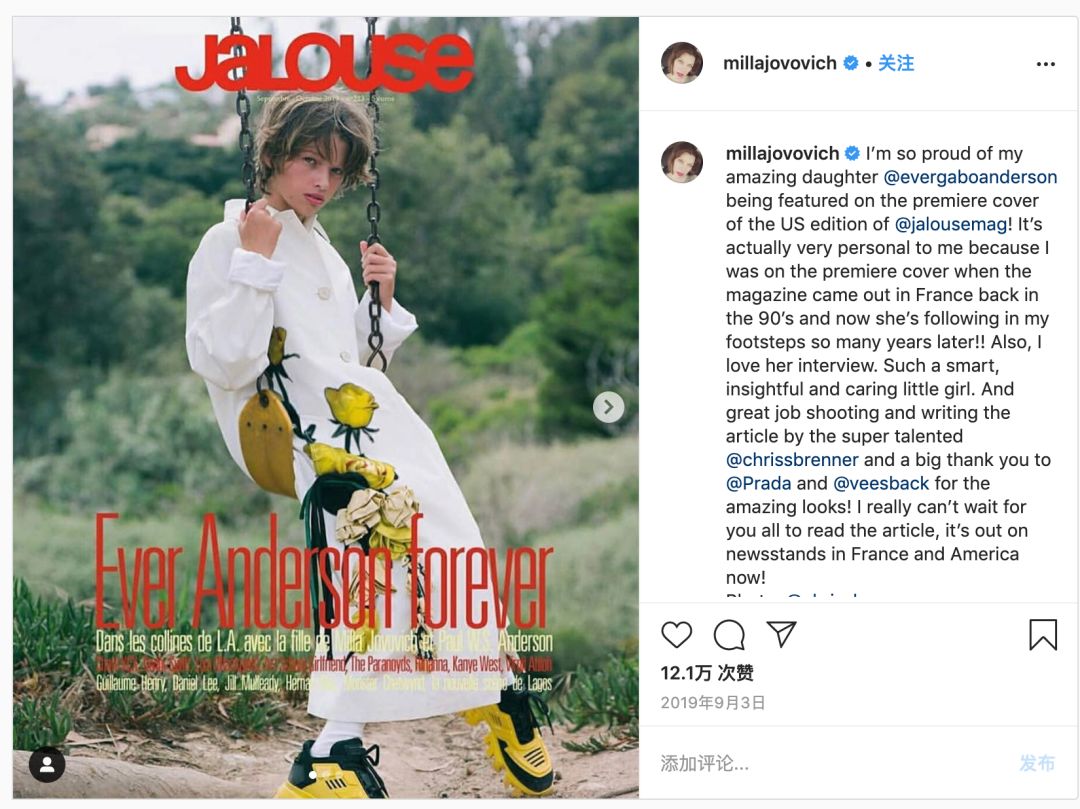Open the @veesback mention link

click(881, 483)
